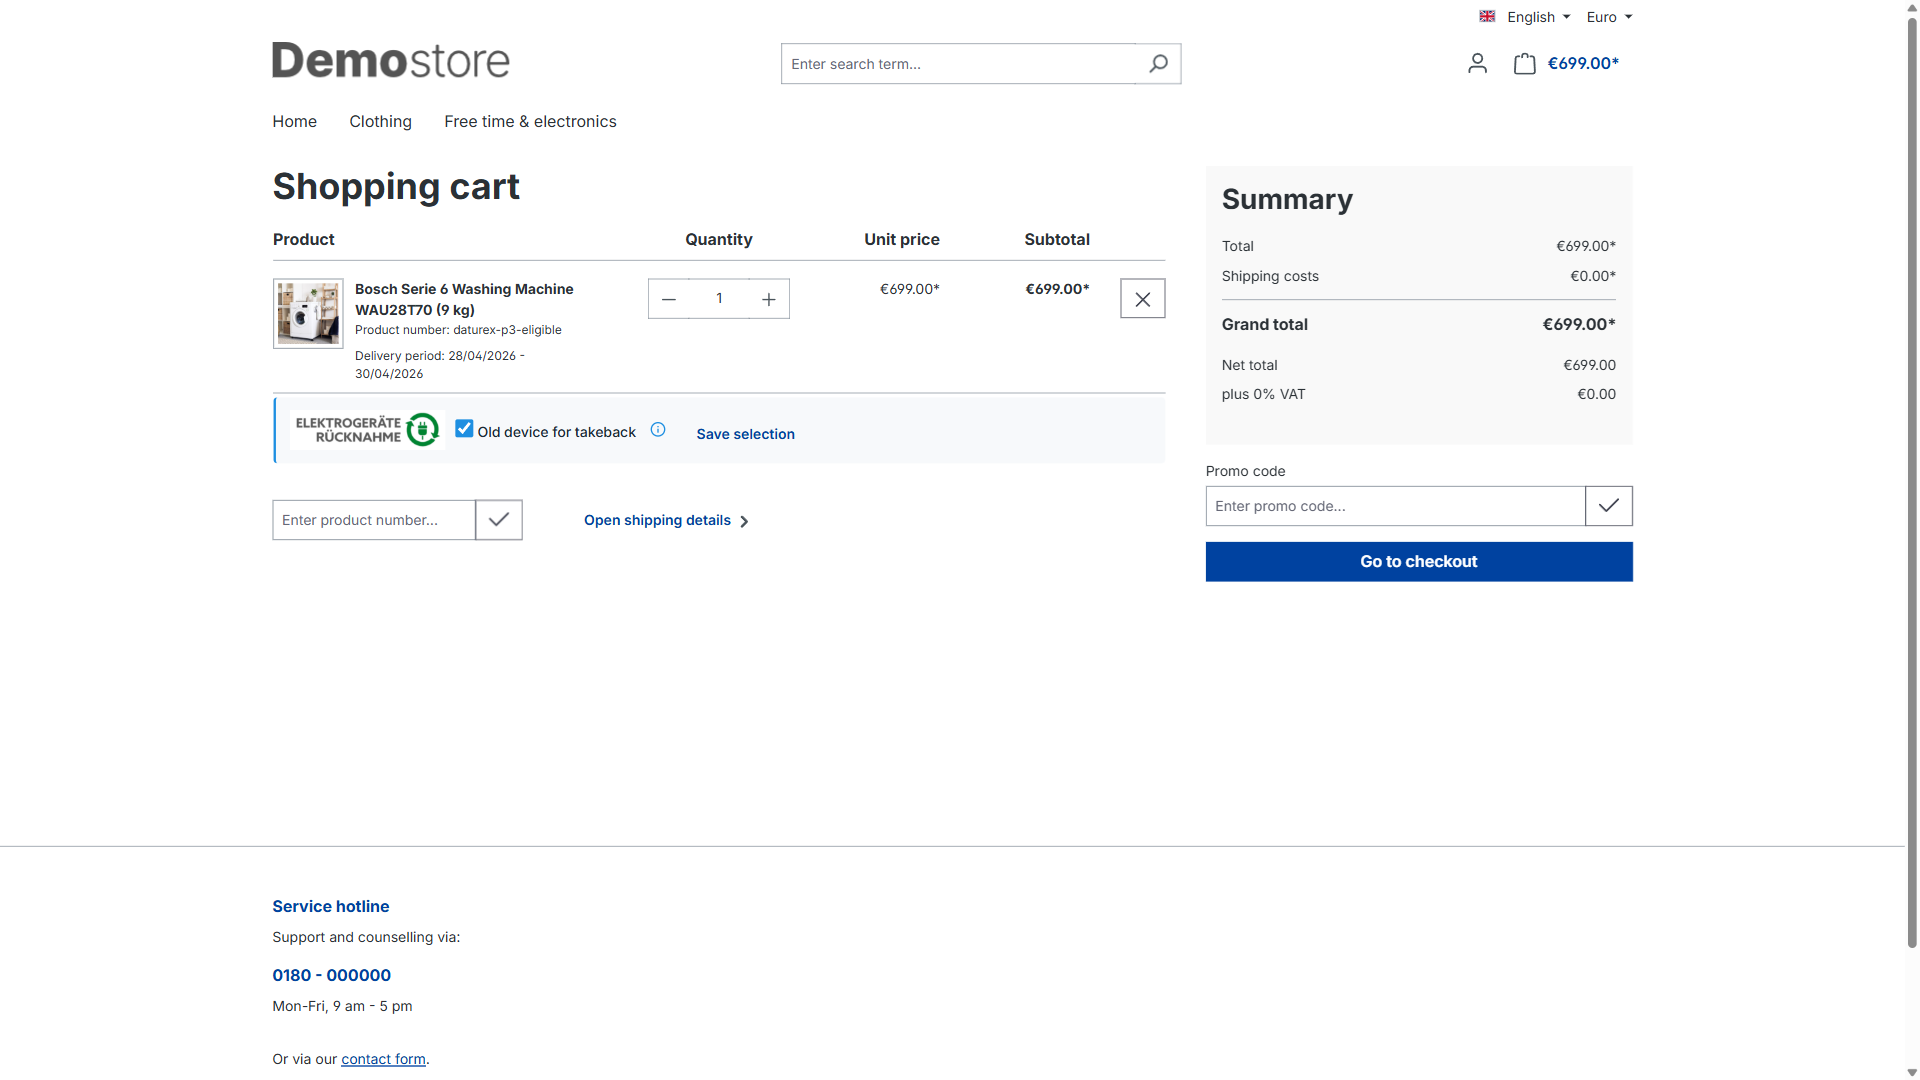This screenshot has height=1080, width=1920.
Task: Open the contact form link
Action: 384,1060
